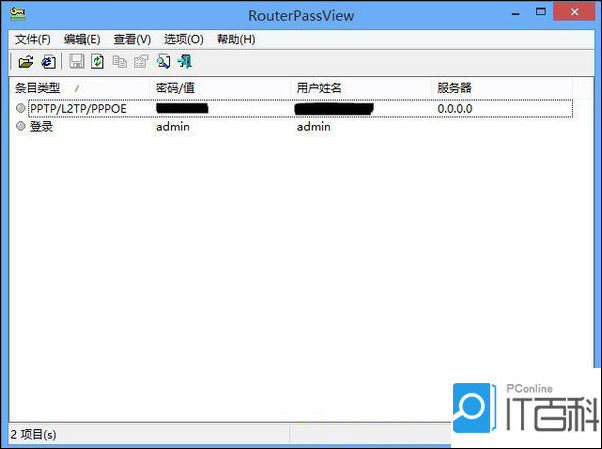This screenshot has height=449, width=602.
Task: Sort by the 用户姓名 column header
Action: click(x=361, y=88)
